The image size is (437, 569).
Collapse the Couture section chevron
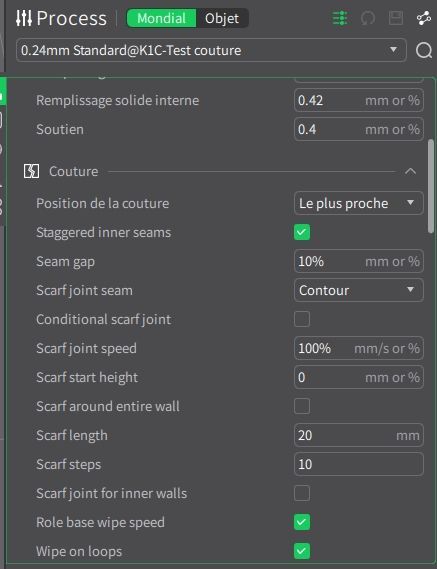pos(411,171)
